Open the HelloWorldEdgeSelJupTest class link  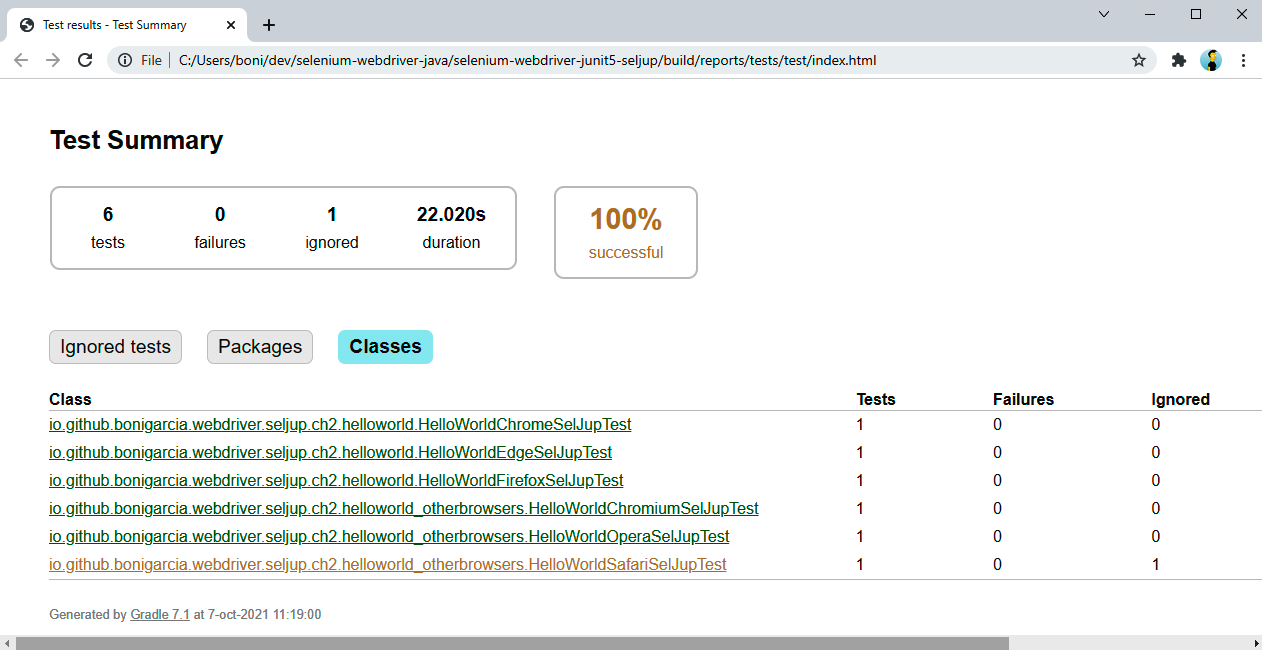click(x=330, y=453)
